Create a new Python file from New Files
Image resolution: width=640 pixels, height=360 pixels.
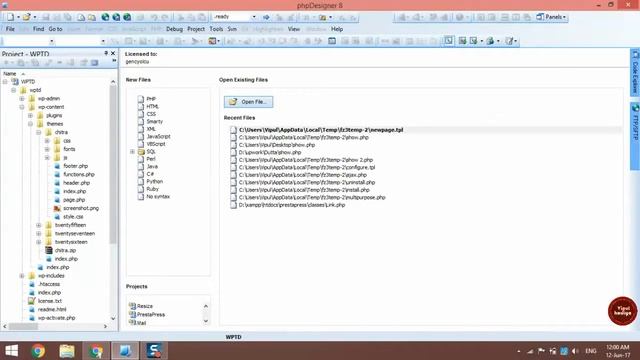pos(155,181)
